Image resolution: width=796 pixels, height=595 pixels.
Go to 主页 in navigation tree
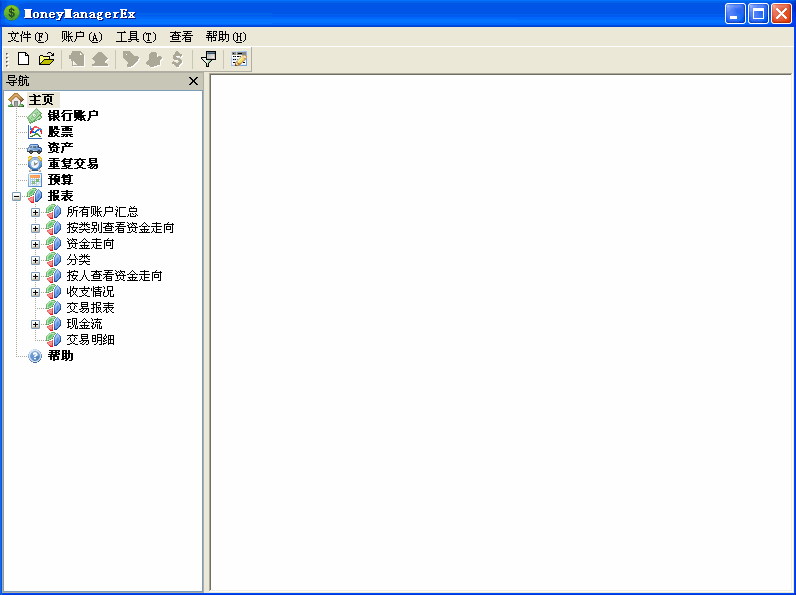(x=41, y=100)
